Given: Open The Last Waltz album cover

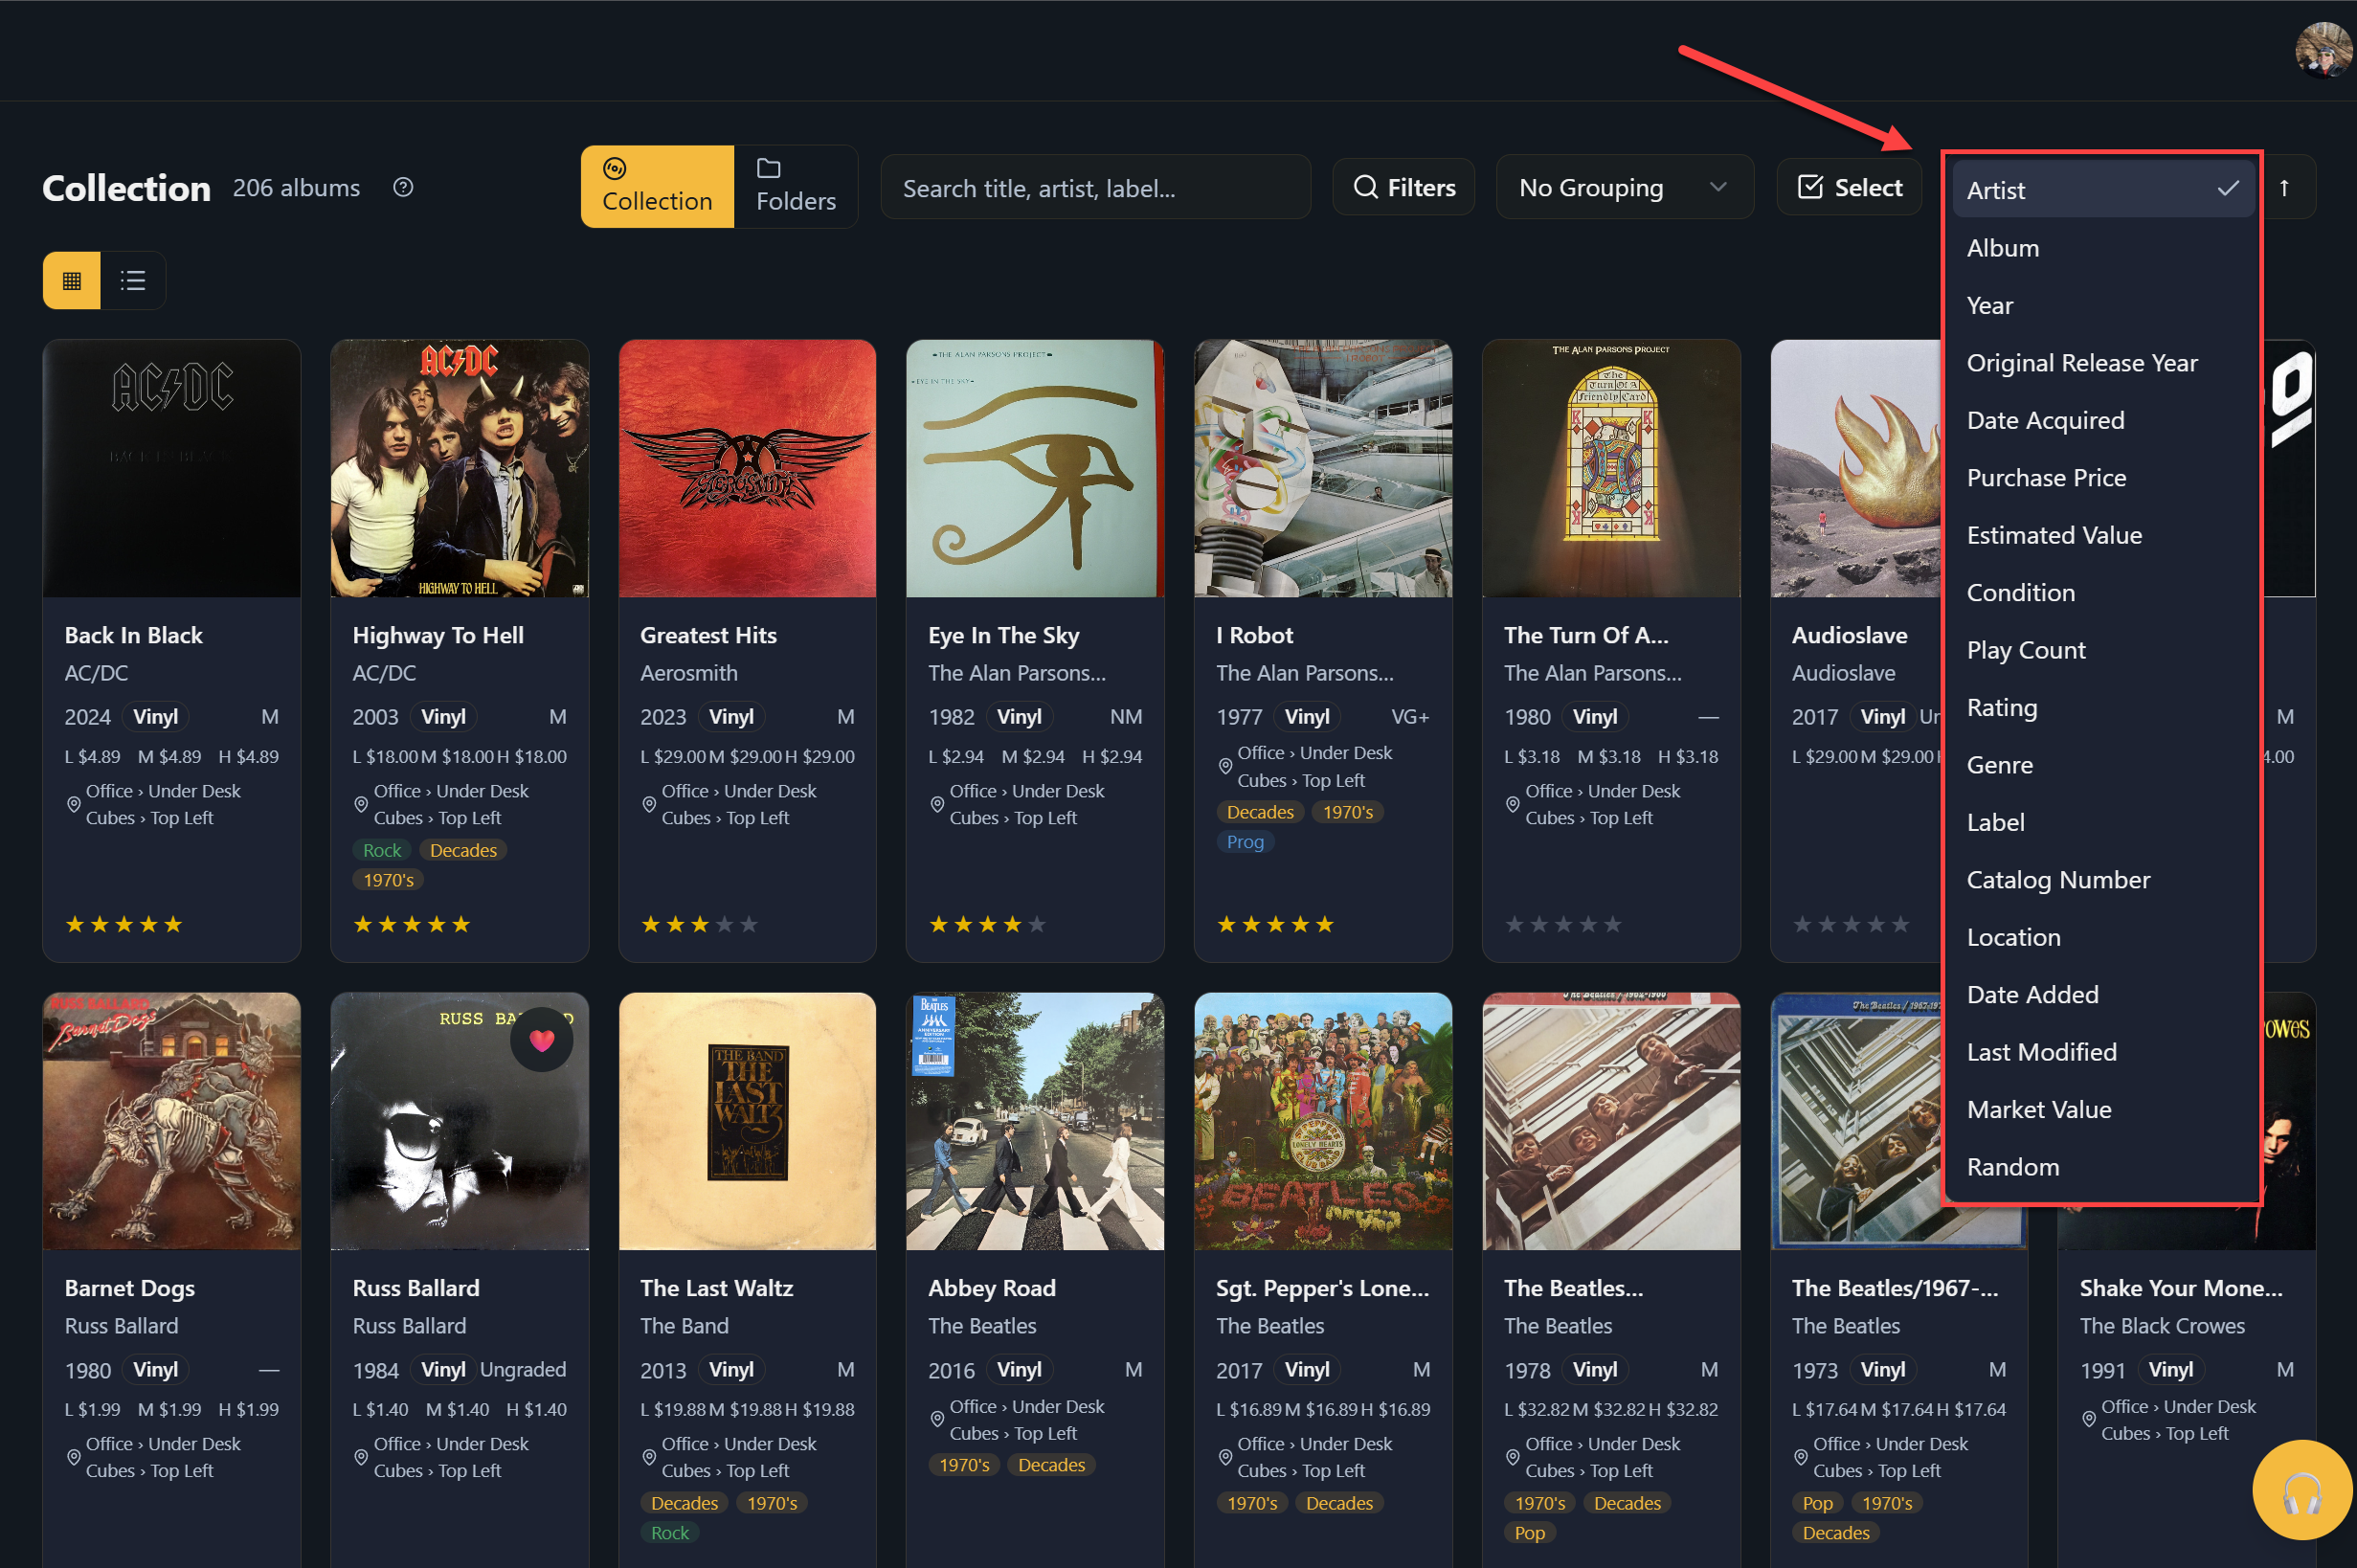Looking at the screenshot, I should pyautogui.click(x=748, y=1121).
